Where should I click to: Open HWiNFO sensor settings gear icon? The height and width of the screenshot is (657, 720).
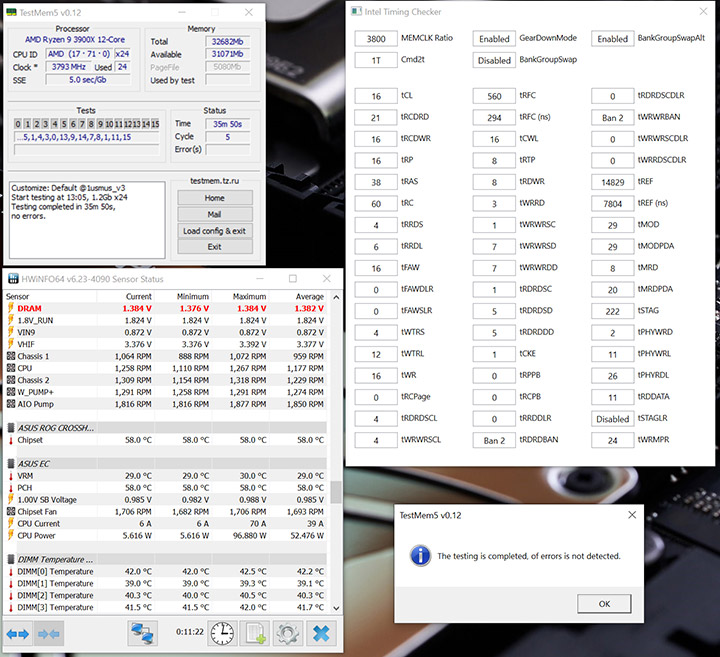[289, 633]
